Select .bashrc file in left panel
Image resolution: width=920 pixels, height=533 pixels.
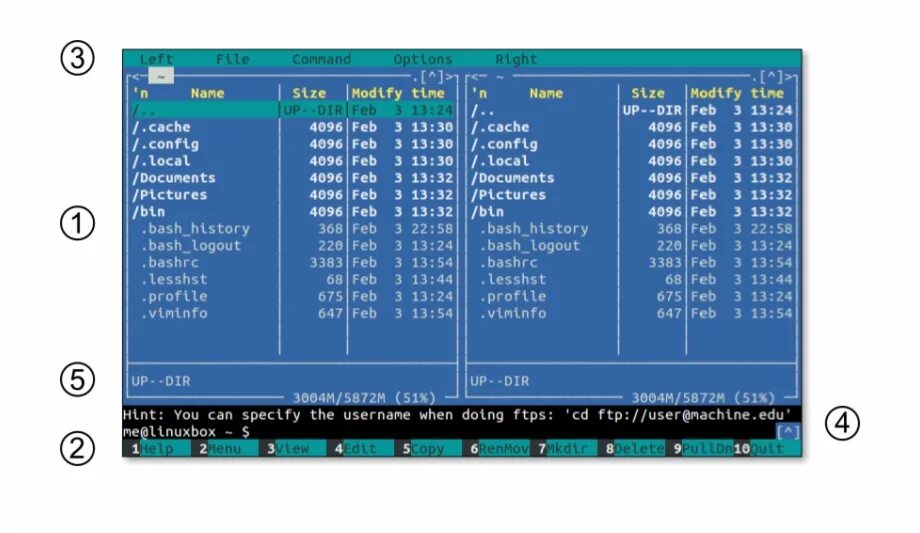(x=292, y=263)
